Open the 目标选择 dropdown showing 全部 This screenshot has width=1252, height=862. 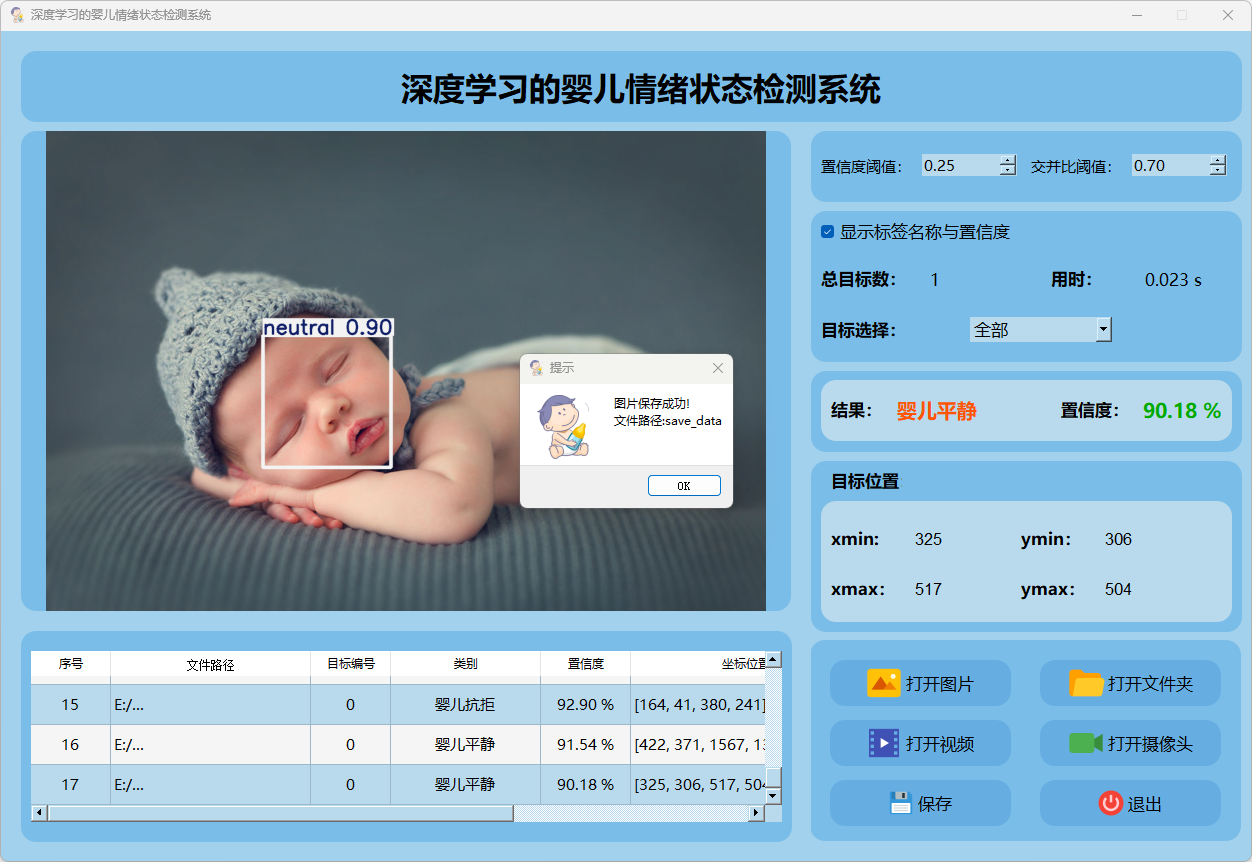click(x=1103, y=329)
